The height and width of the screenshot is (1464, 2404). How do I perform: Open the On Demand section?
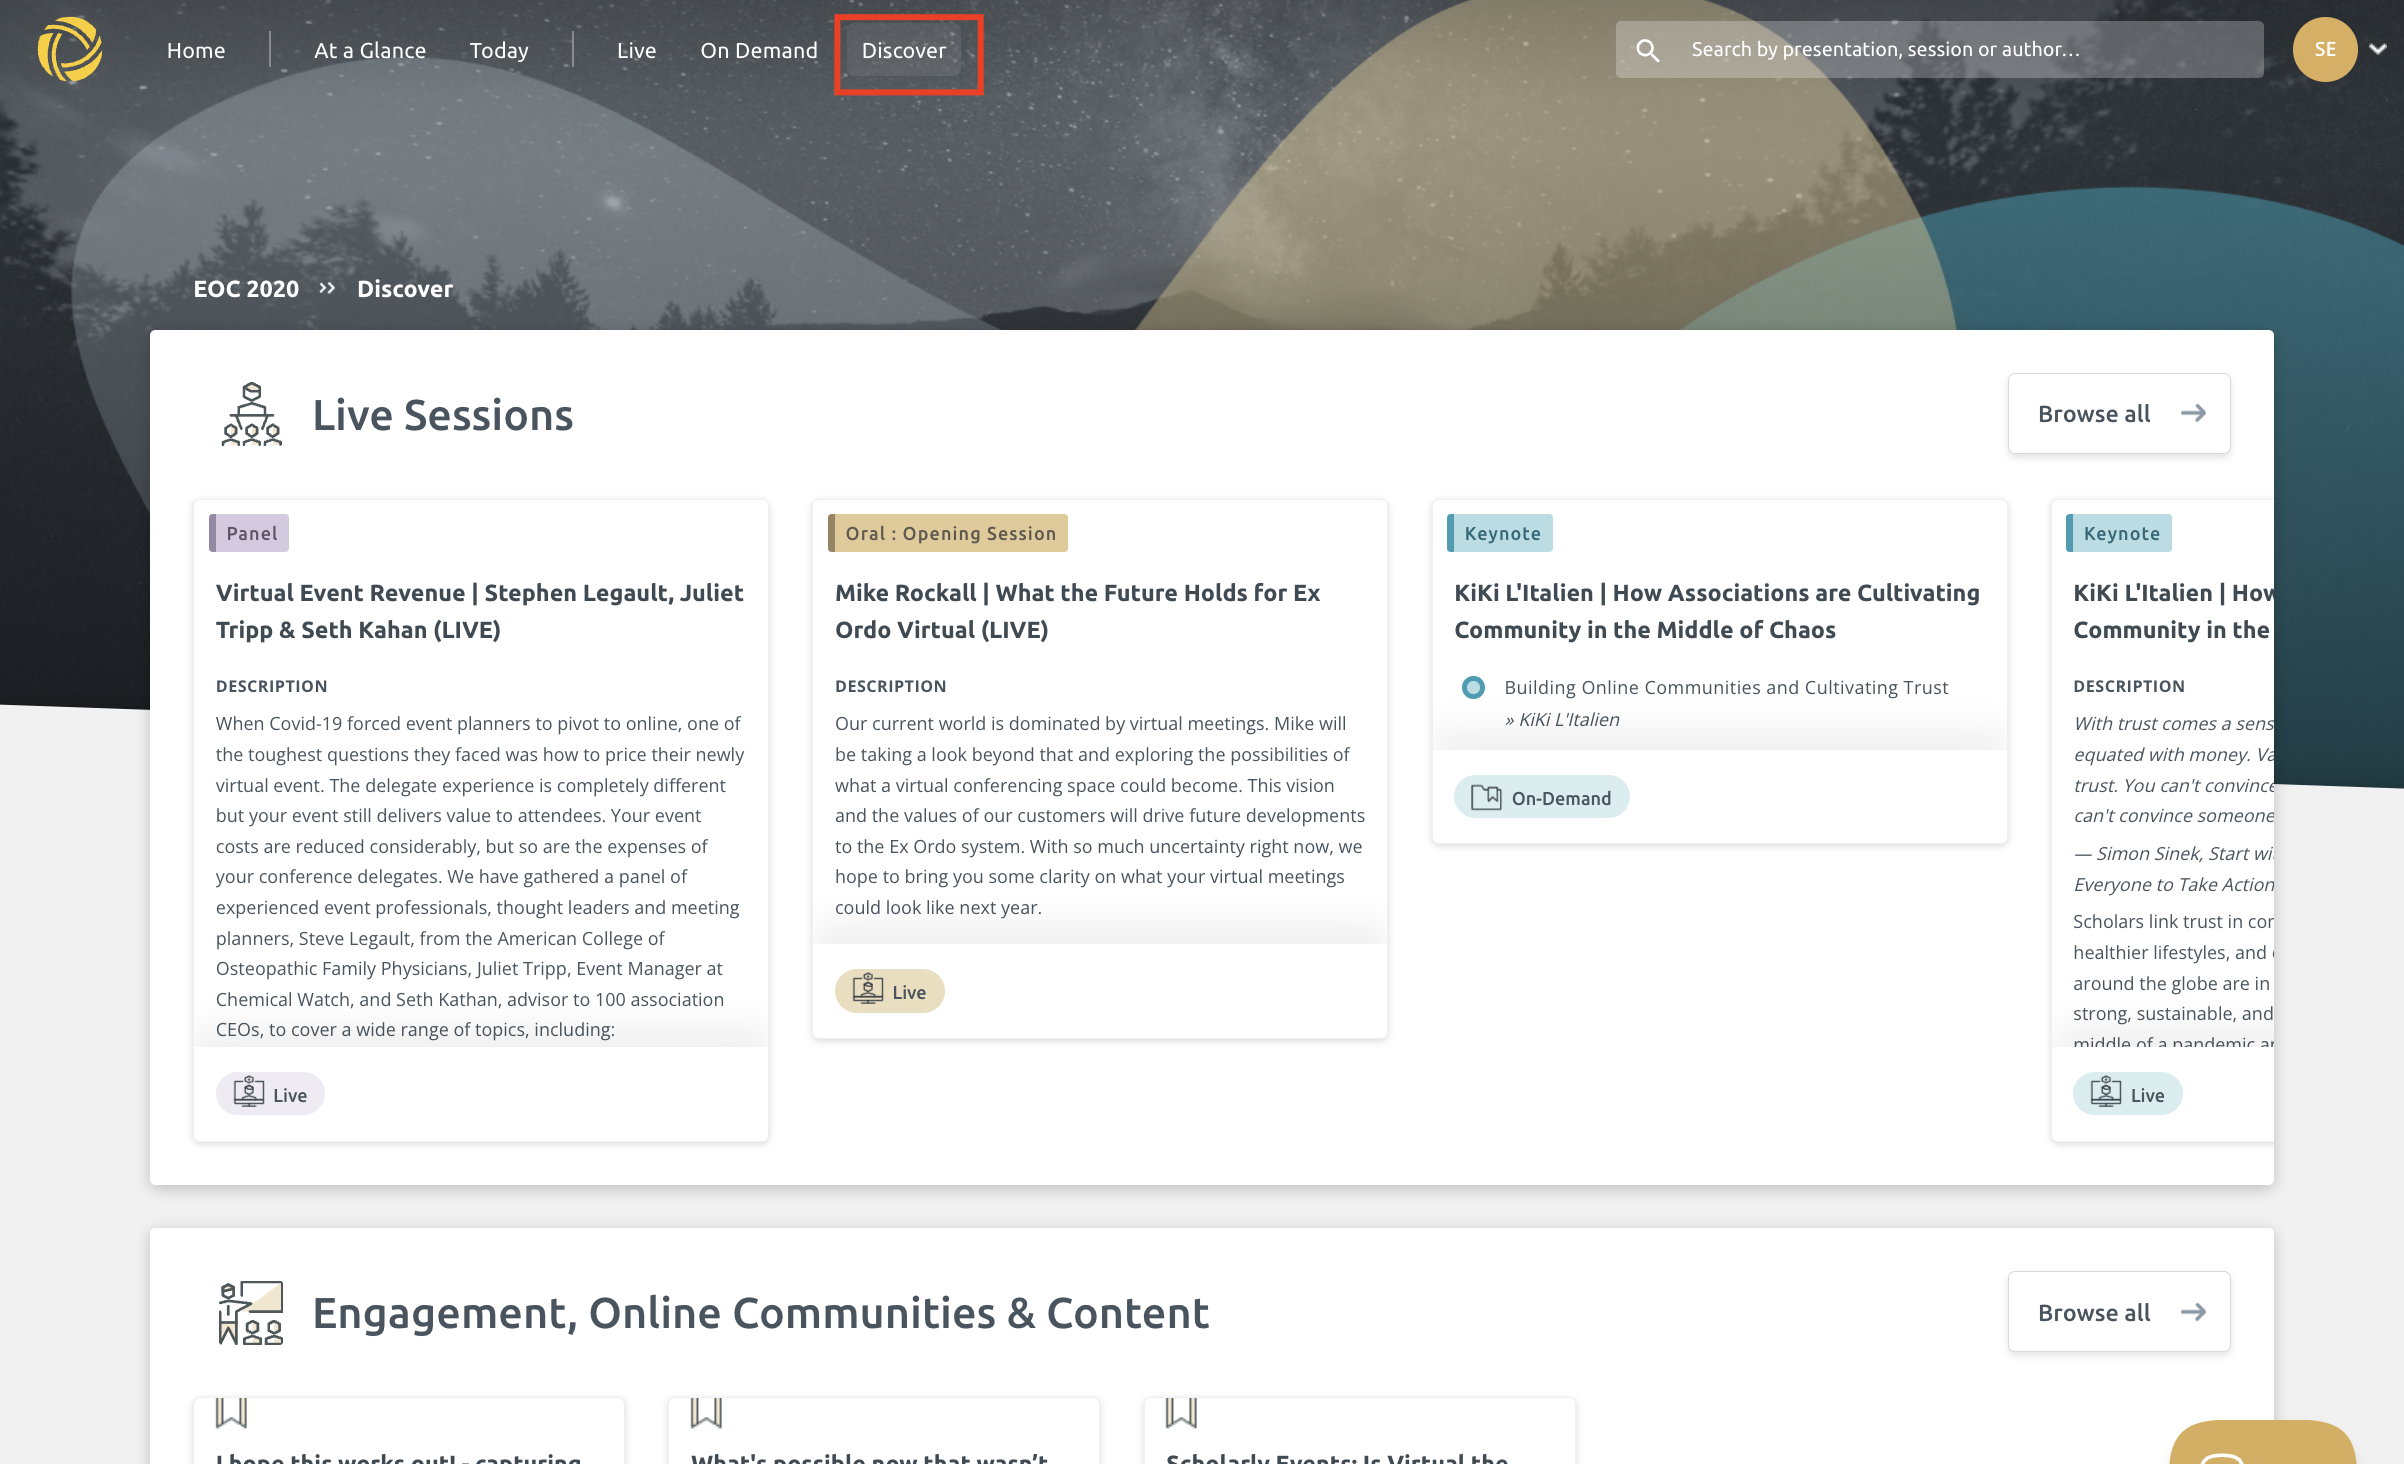[758, 50]
